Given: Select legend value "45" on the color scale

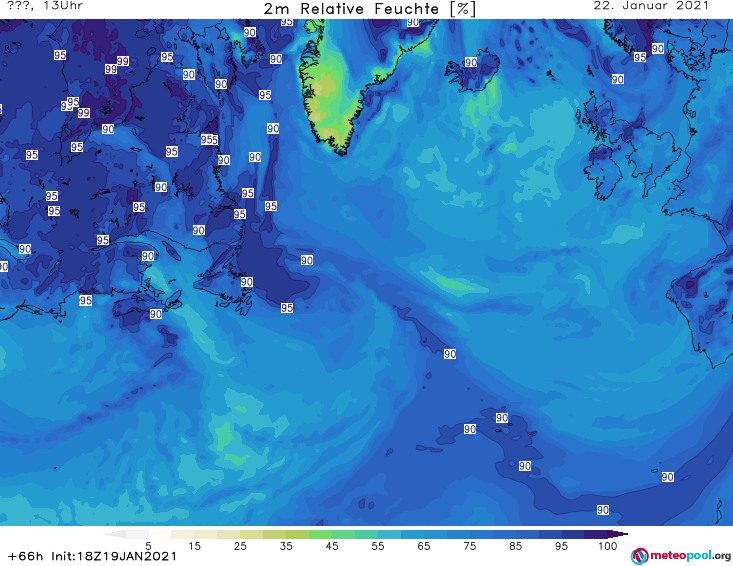Looking at the screenshot, I should click(332, 546).
